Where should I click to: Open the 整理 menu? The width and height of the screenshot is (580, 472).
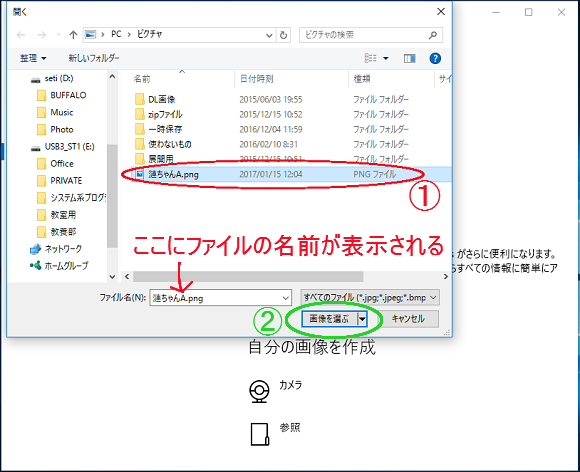coord(33,58)
